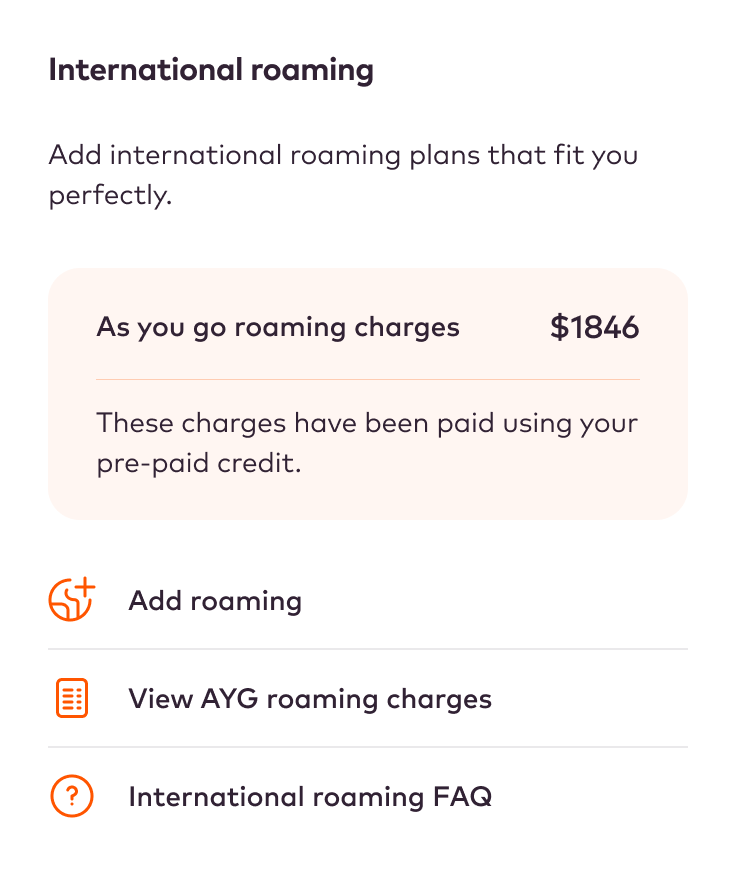
Task: Click the word 'Add' in the Add roaming row
Action: coord(154,601)
